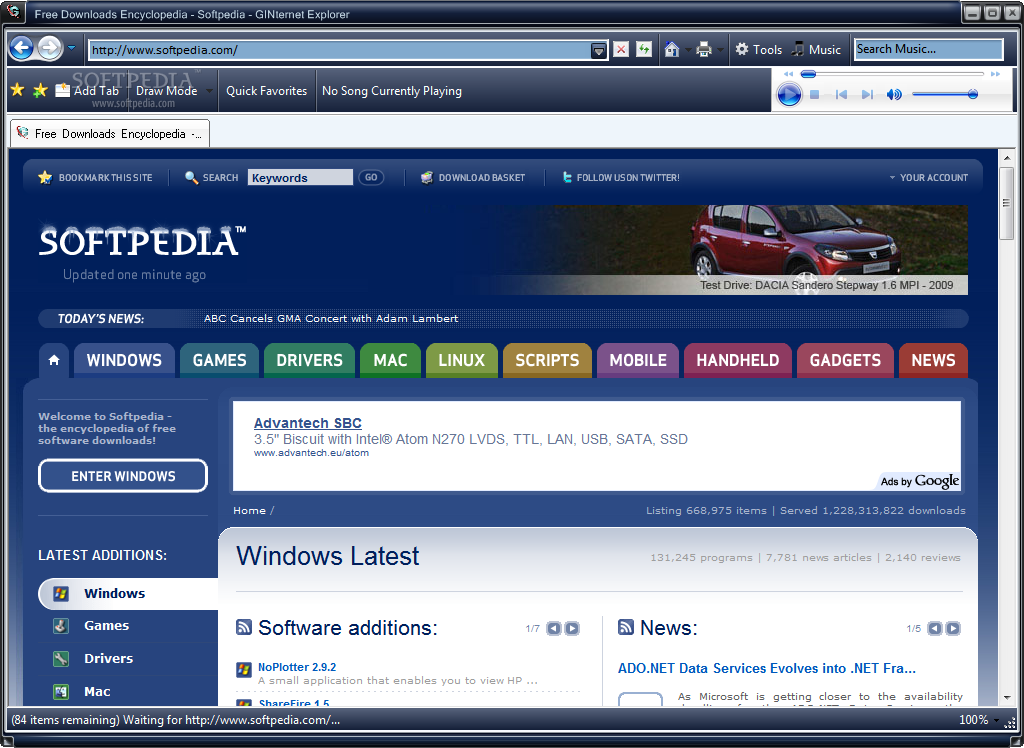Fast forward using seek forward arrows
This screenshot has width=1024, height=748.
click(995, 74)
